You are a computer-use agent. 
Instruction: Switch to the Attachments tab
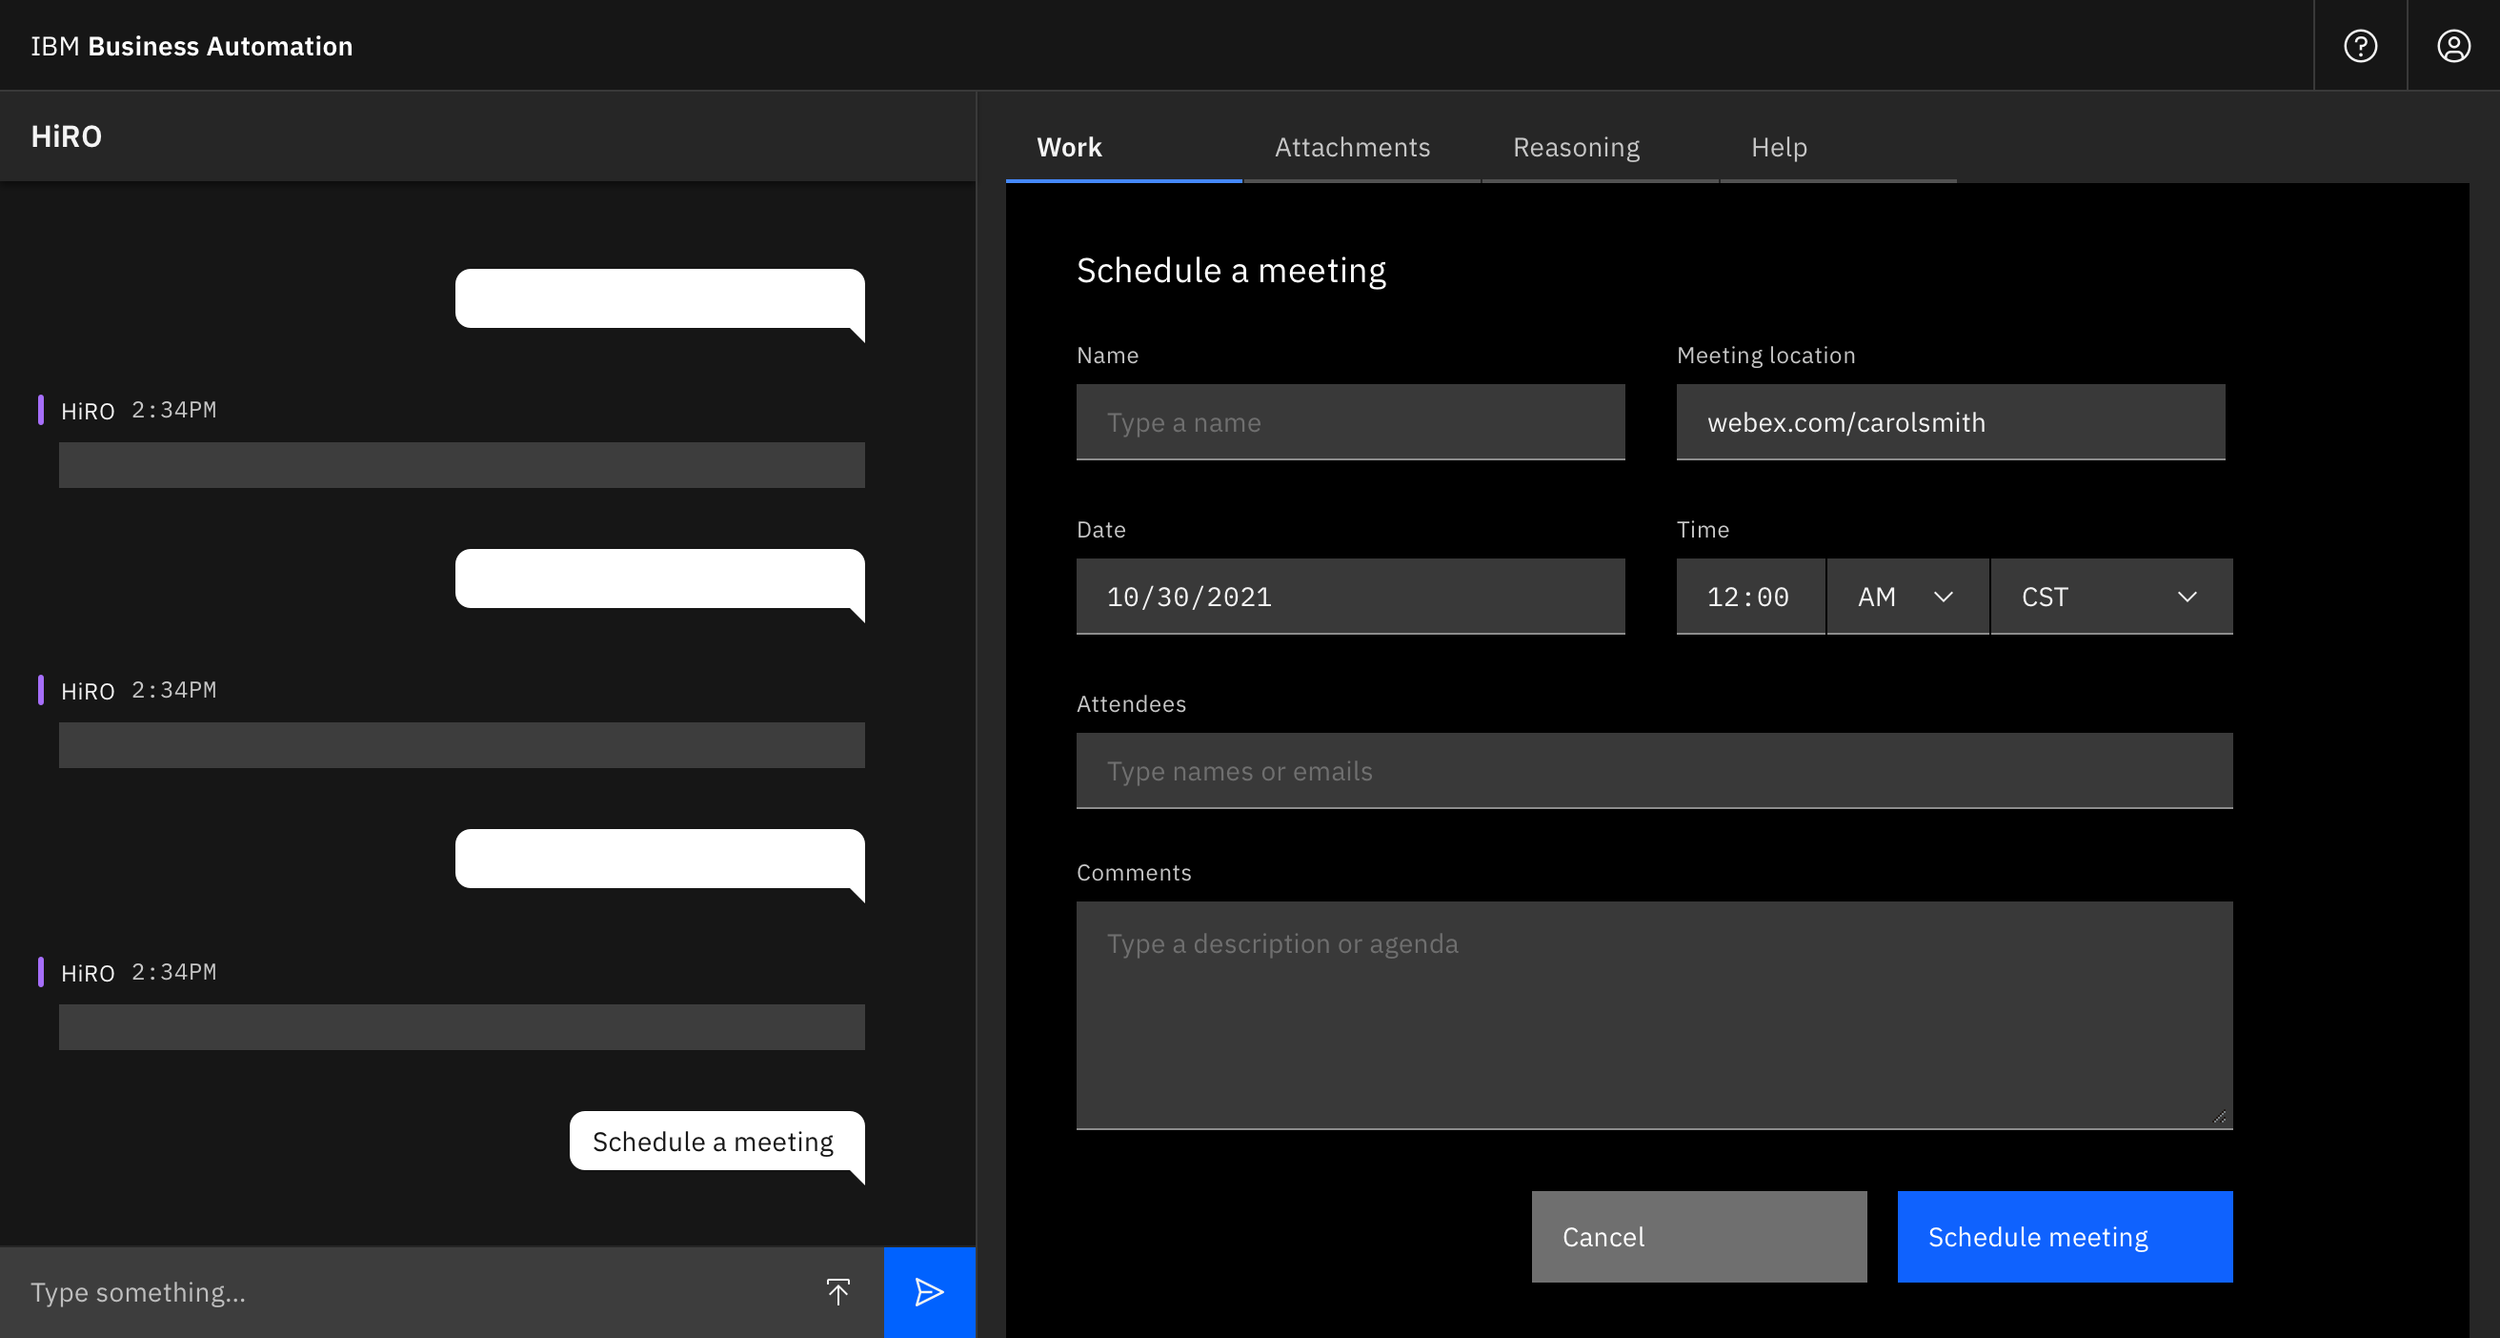[x=1361, y=148]
